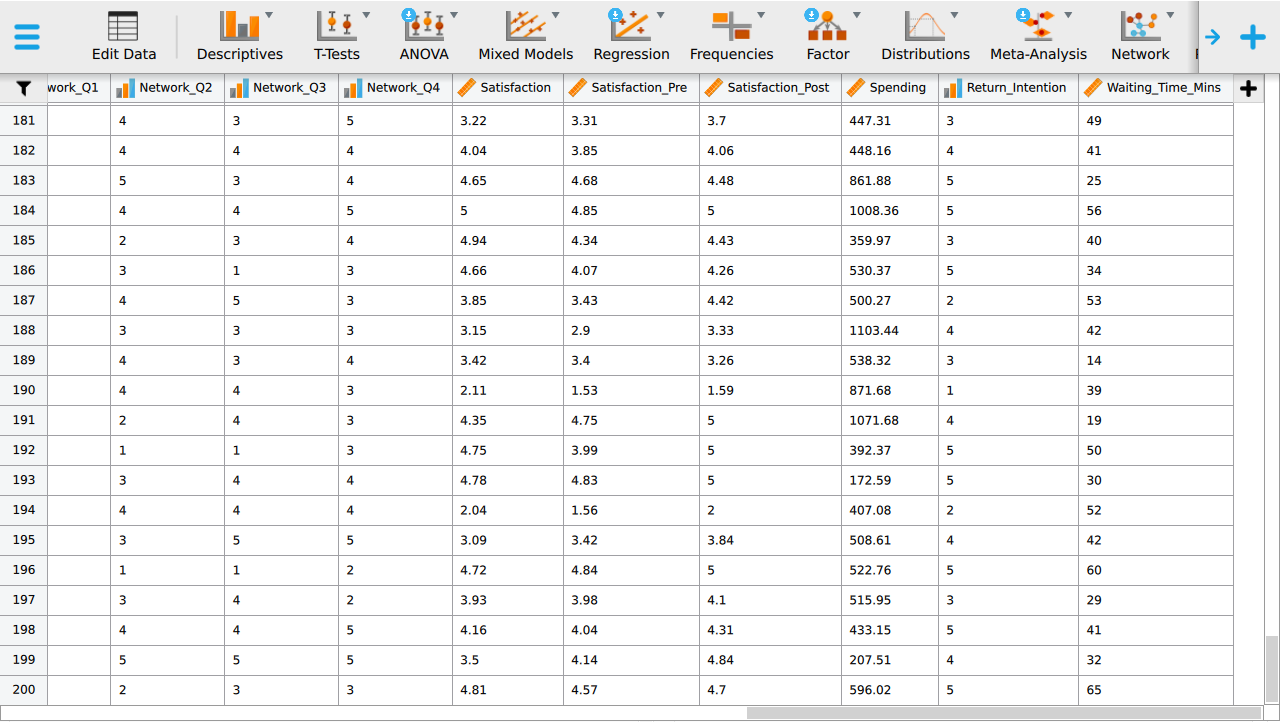Image resolution: width=1281 pixels, height=722 pixels.
Task: Expand the Regression dropdown arrow
Action: (x=661, y=15)
